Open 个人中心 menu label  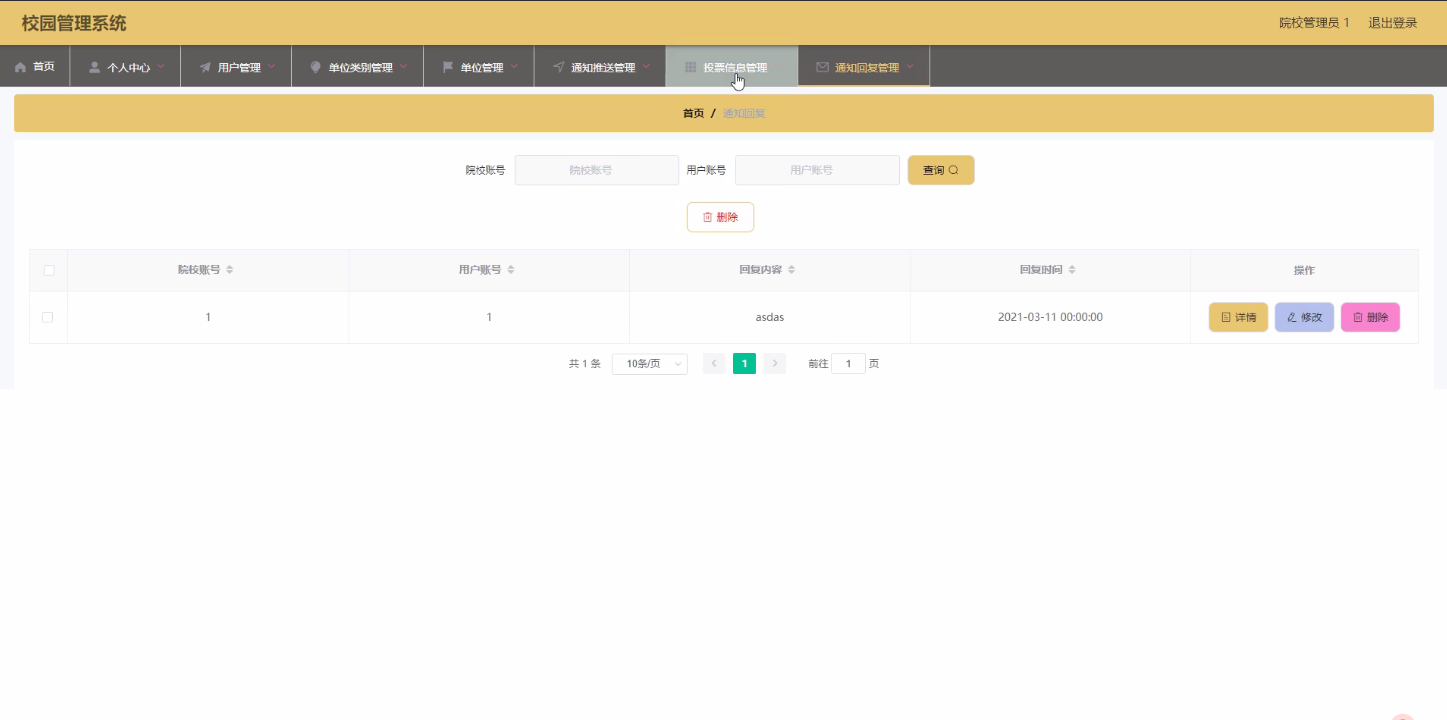tap(129, 68)
